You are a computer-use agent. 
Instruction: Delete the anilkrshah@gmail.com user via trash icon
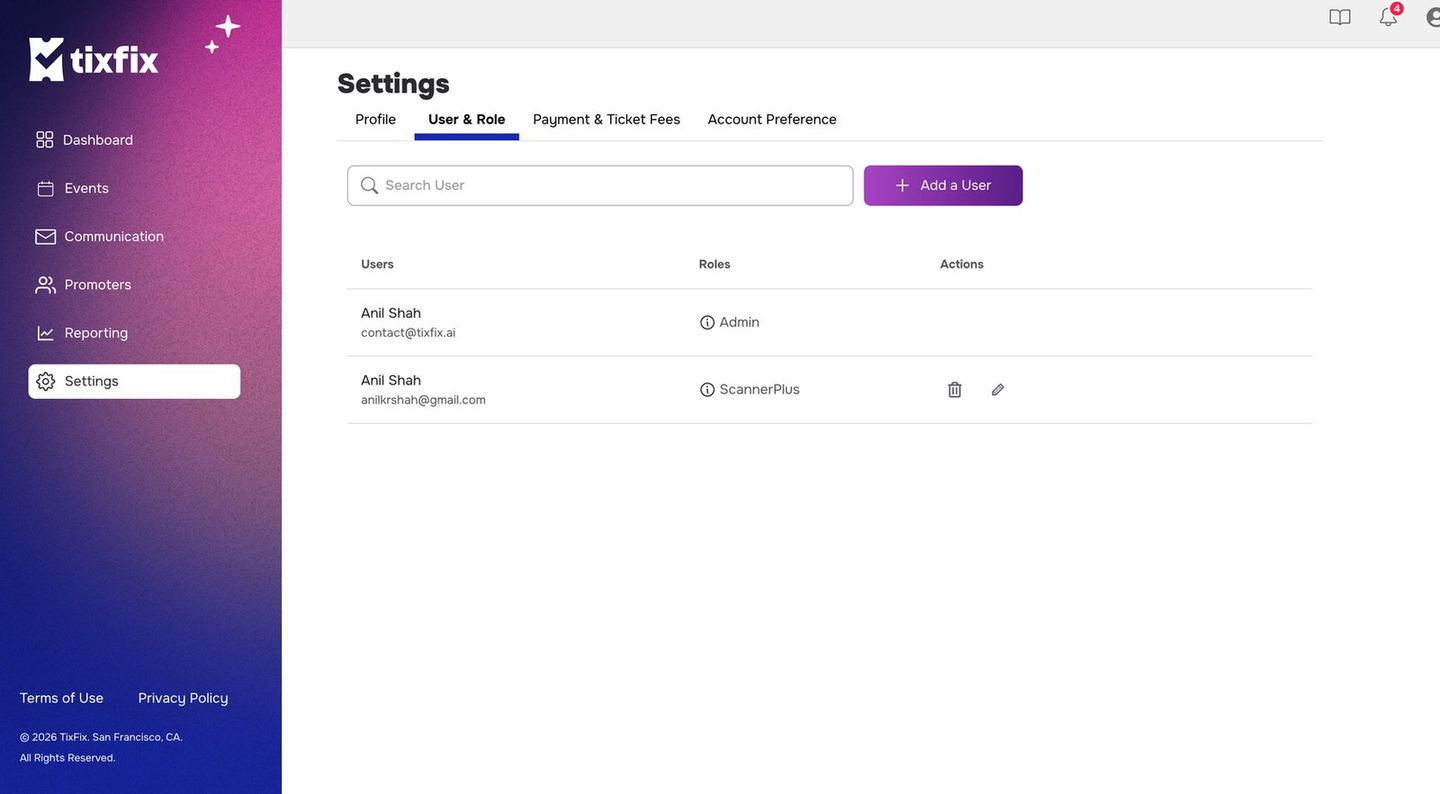coord(955,390)
